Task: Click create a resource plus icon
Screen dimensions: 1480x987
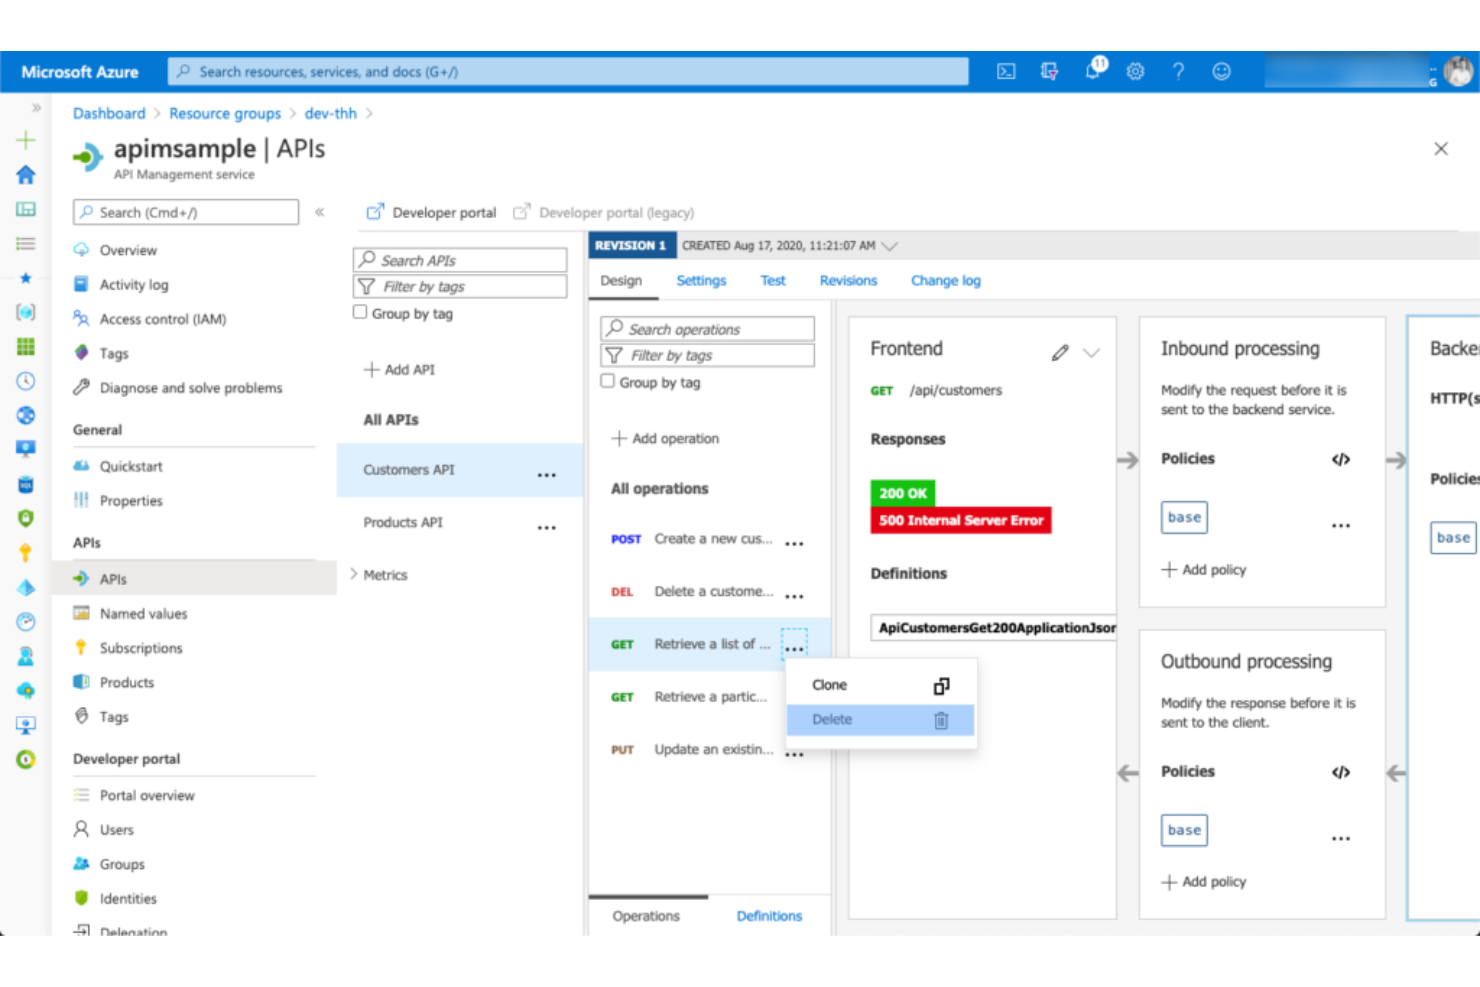Action: click(x=26, y=140)
